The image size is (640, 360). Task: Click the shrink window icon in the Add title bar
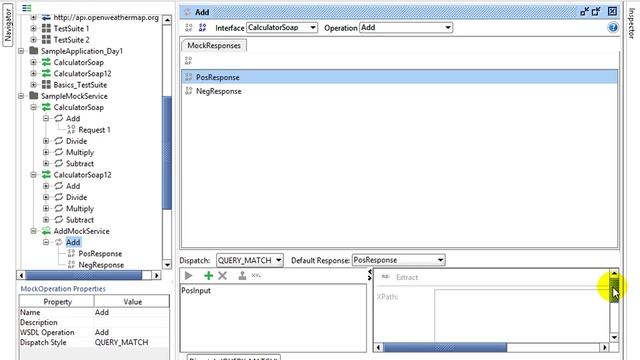coord(584,11)
